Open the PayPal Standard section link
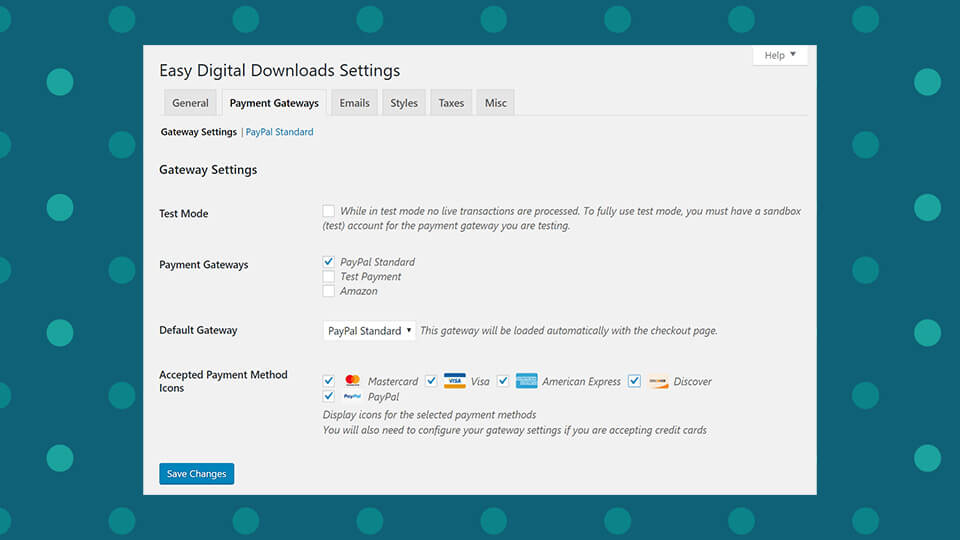The width and height of the screenshot is (960, 540). [x=279, y=132]
